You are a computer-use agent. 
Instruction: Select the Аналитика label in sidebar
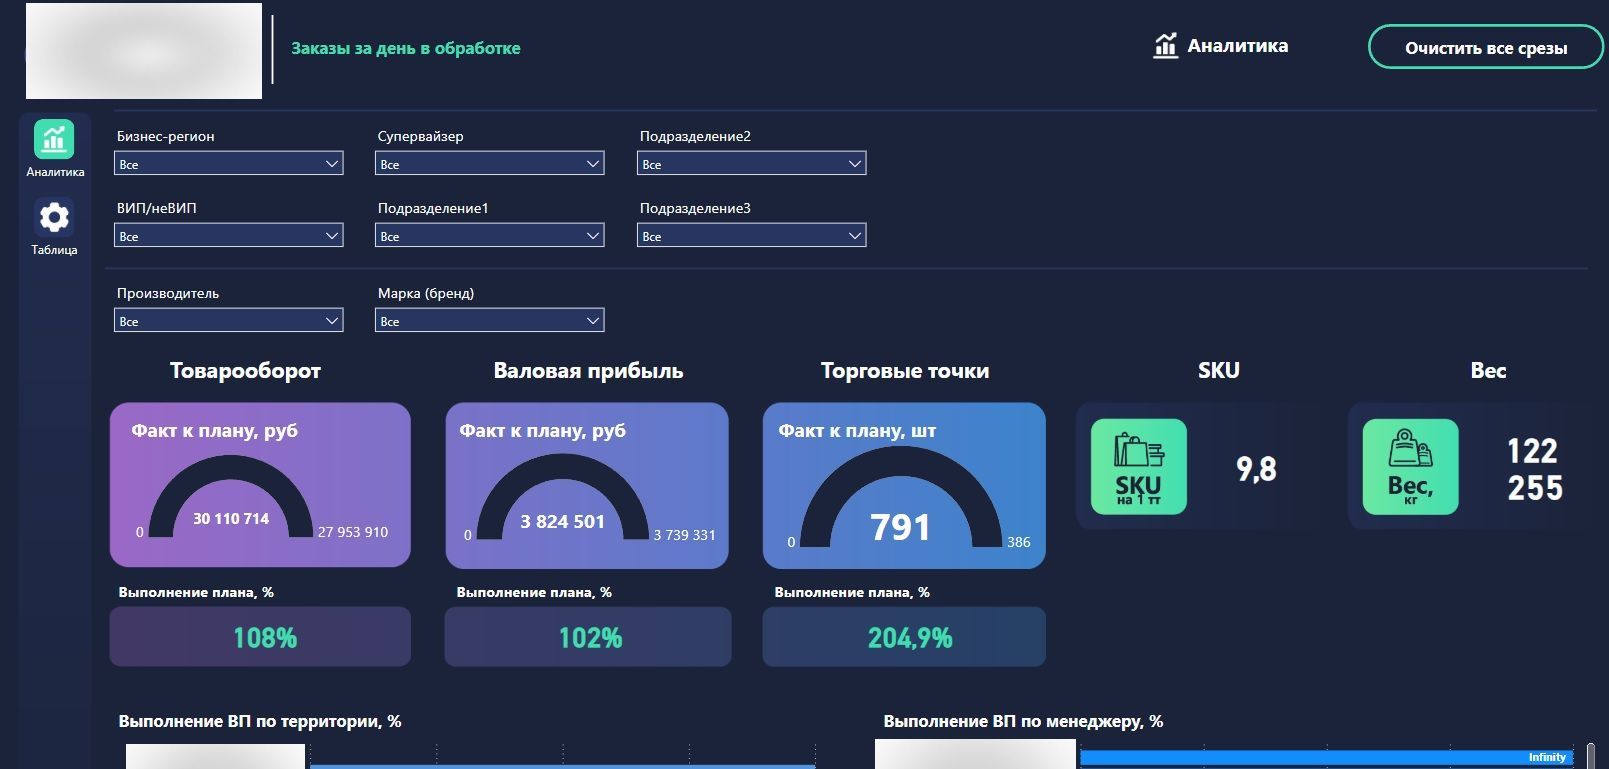[55, 172]
